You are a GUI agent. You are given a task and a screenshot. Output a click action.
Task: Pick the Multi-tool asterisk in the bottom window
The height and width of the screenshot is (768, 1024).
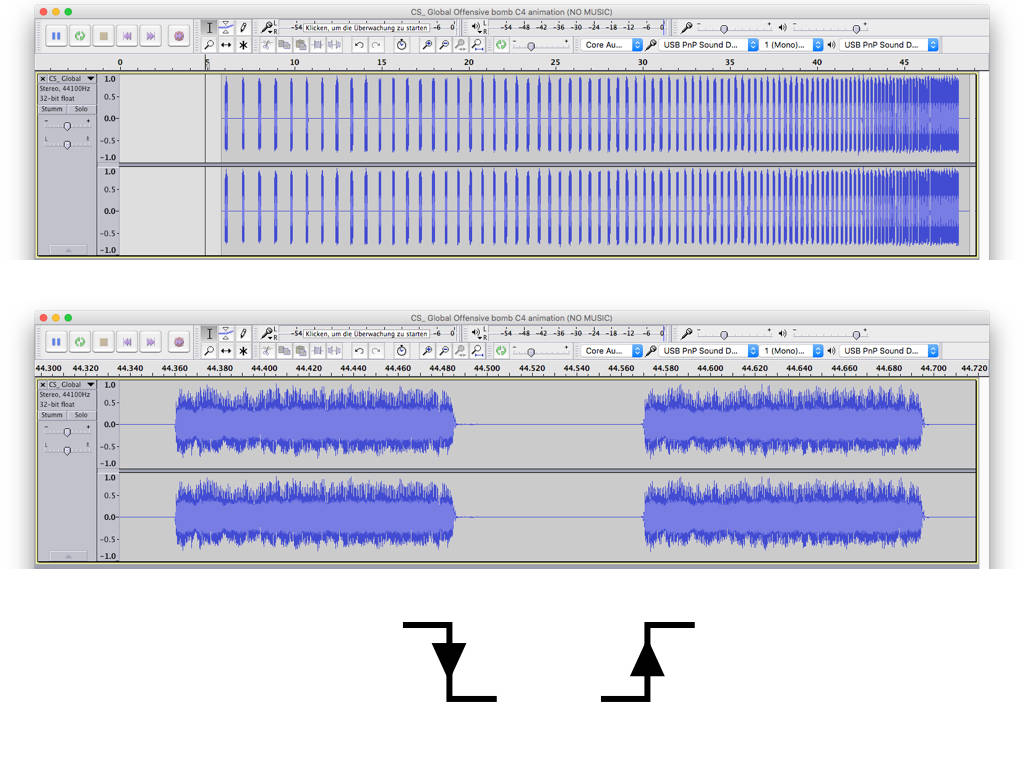(x=243, y=351)
